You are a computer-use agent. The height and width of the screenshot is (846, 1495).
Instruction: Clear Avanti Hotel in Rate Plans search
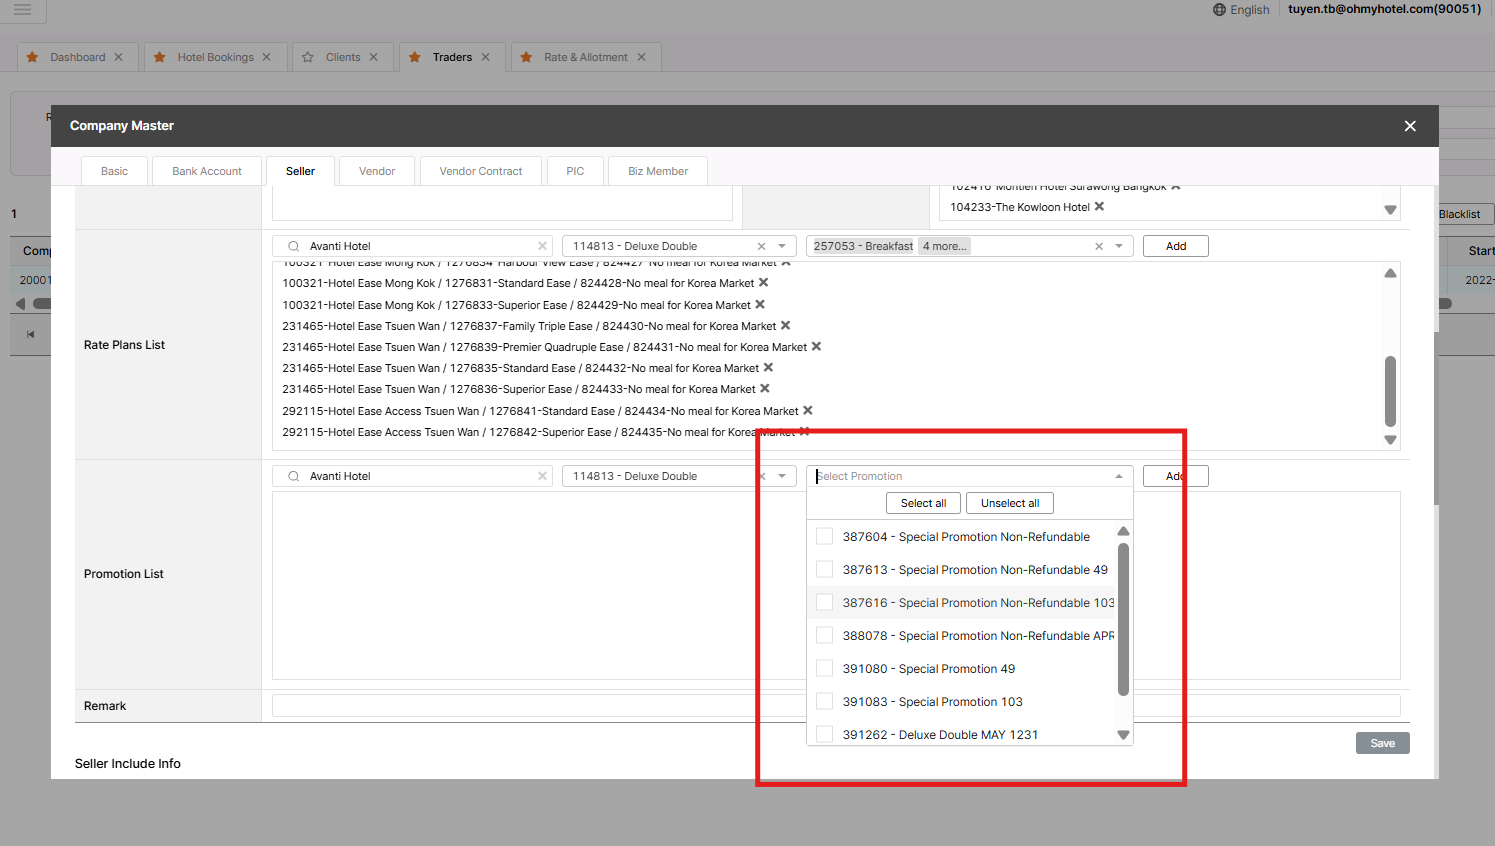[x=542, y=246]
